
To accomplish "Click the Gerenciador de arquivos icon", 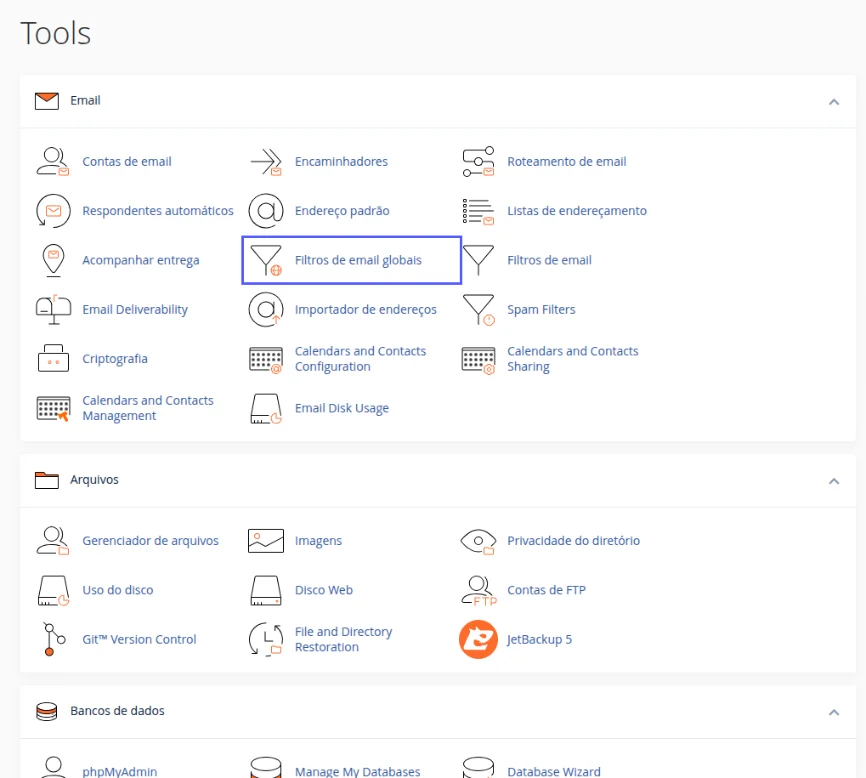I will [53, 541].
